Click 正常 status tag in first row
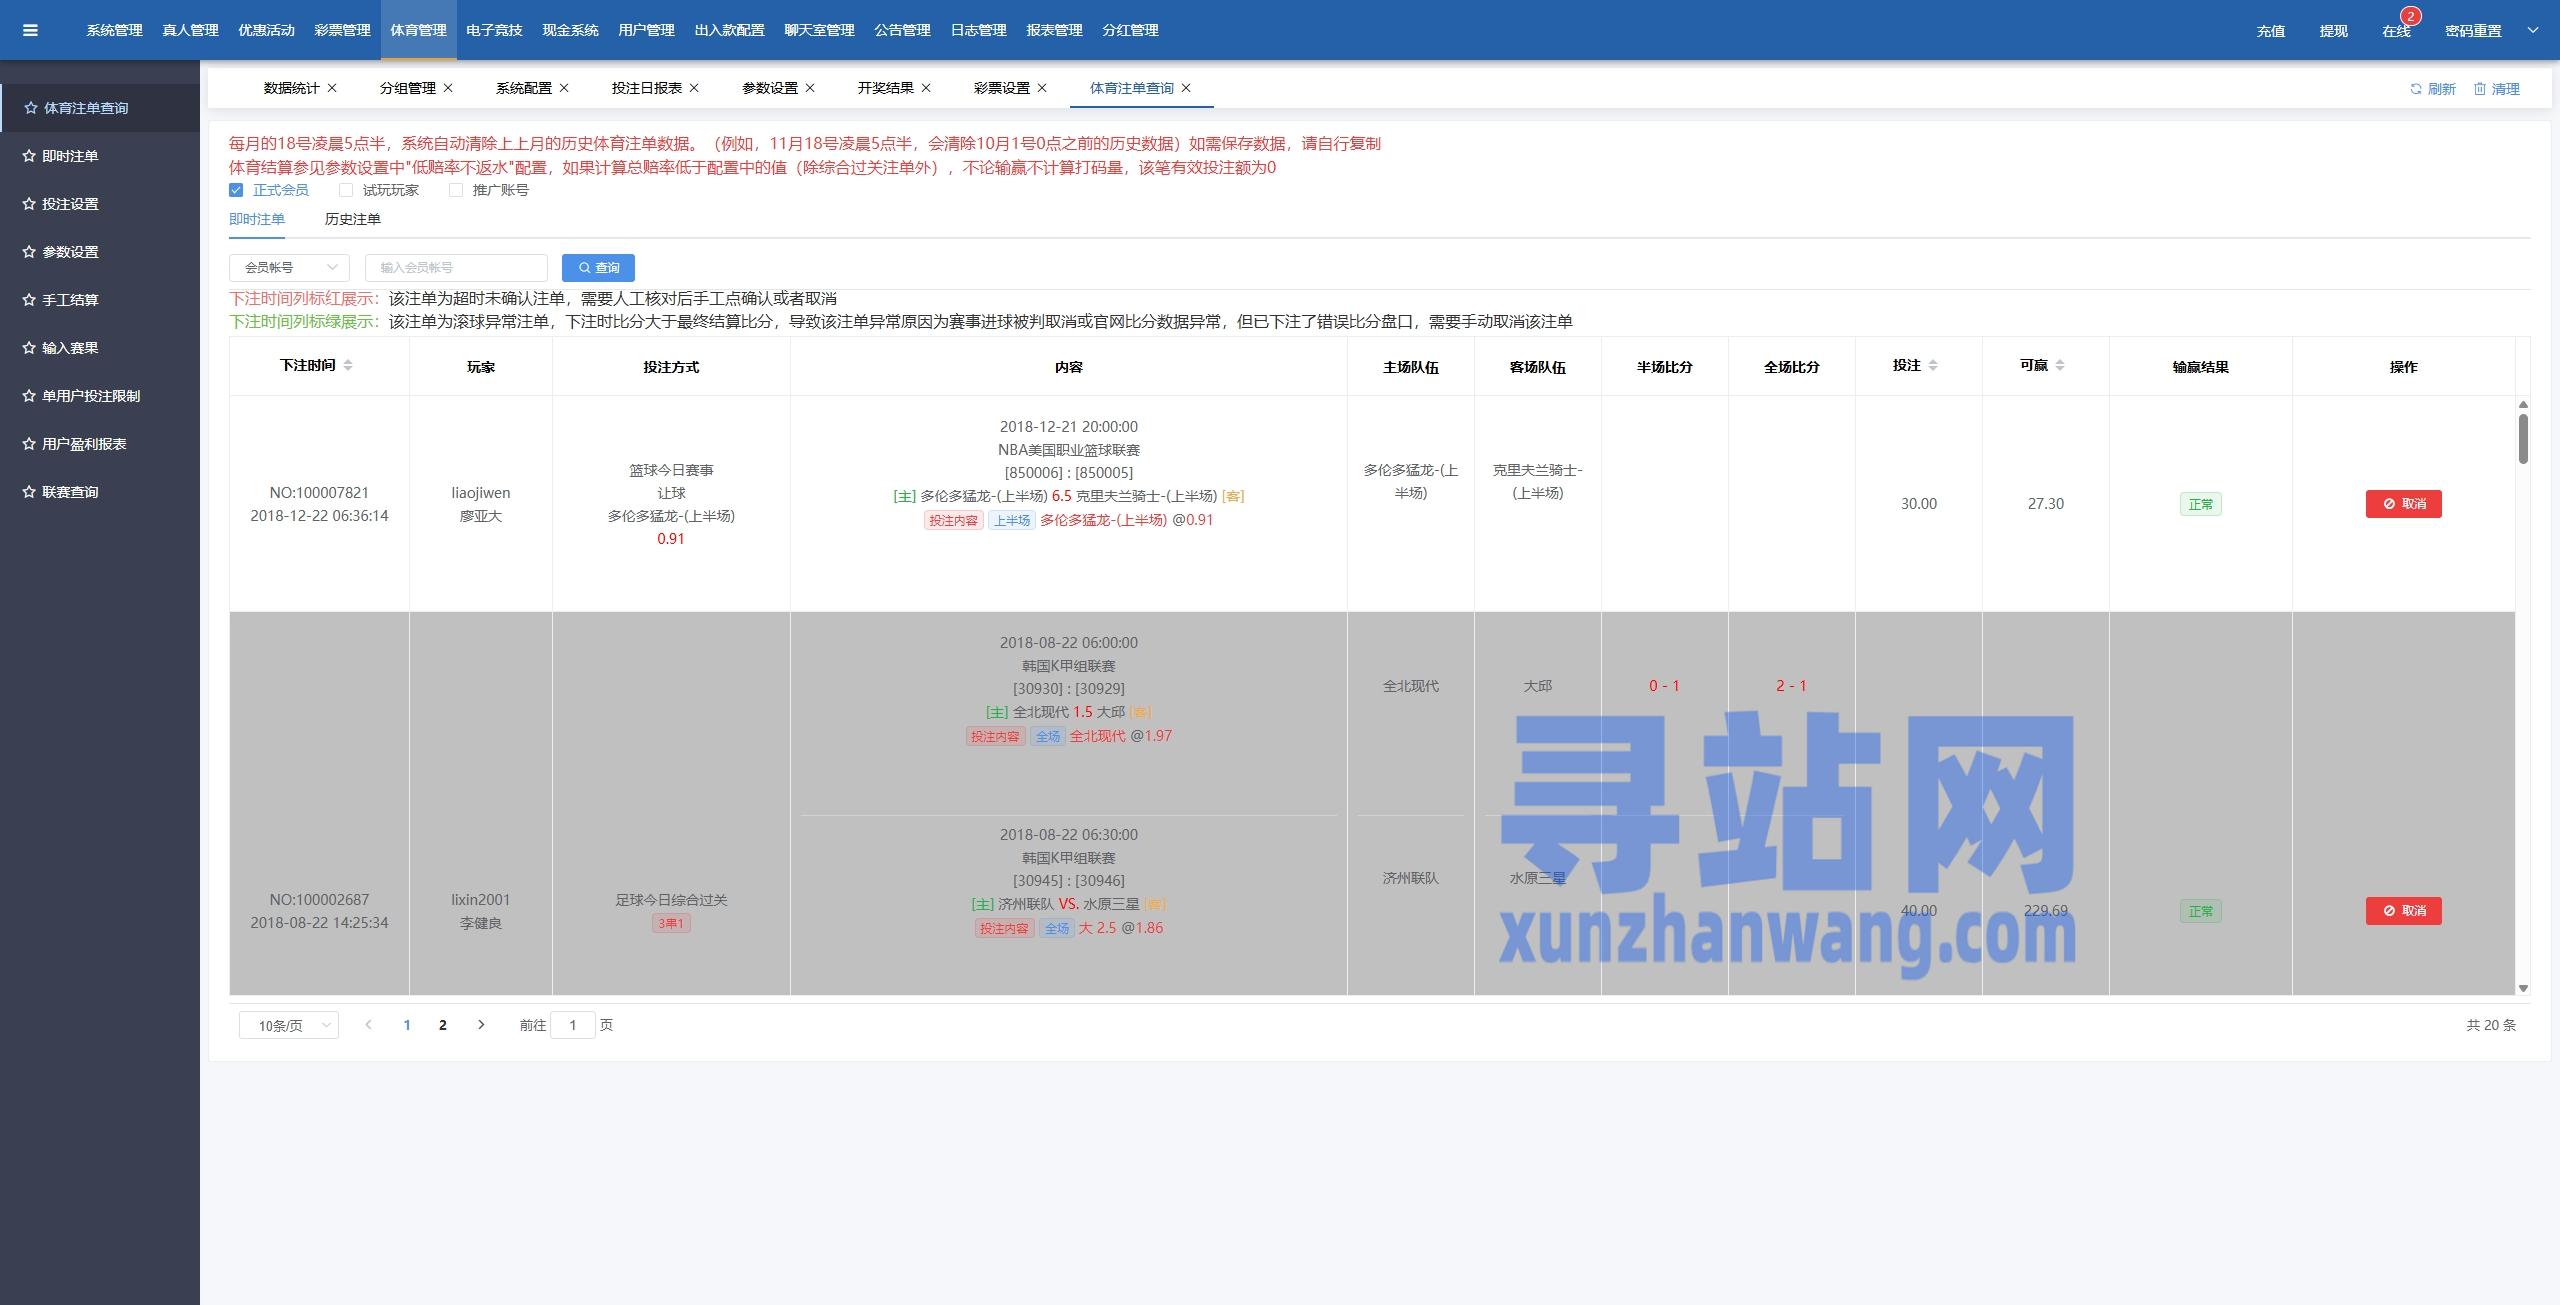 (x=2200, y=504)
